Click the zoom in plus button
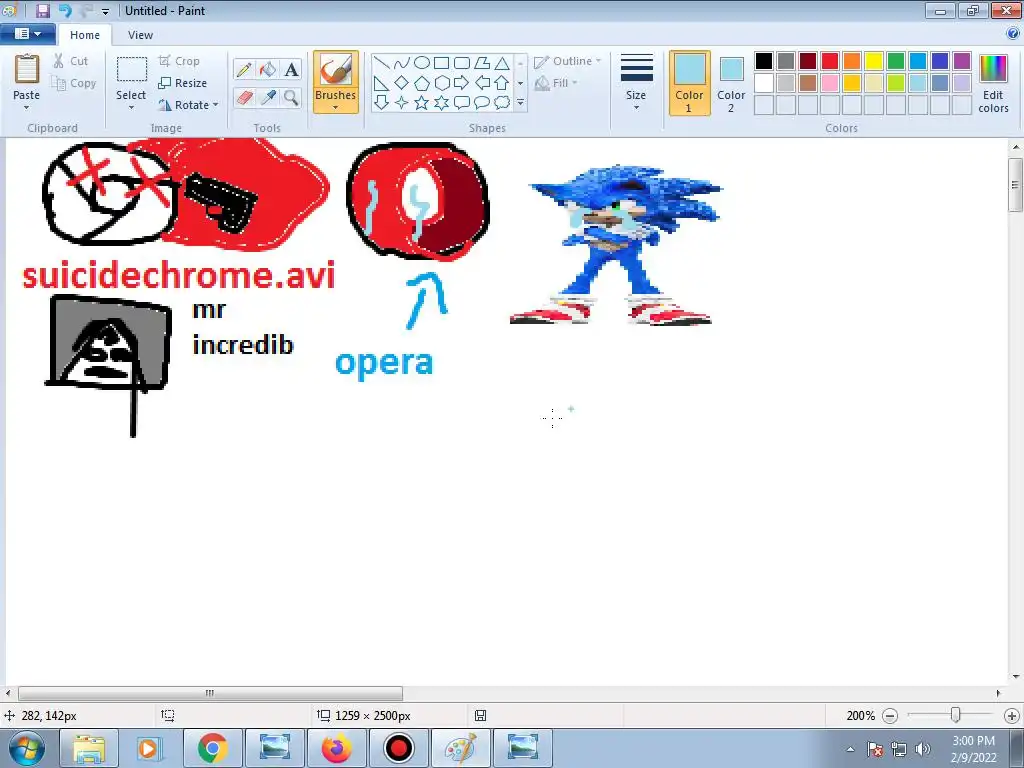 coord(1012,716)
